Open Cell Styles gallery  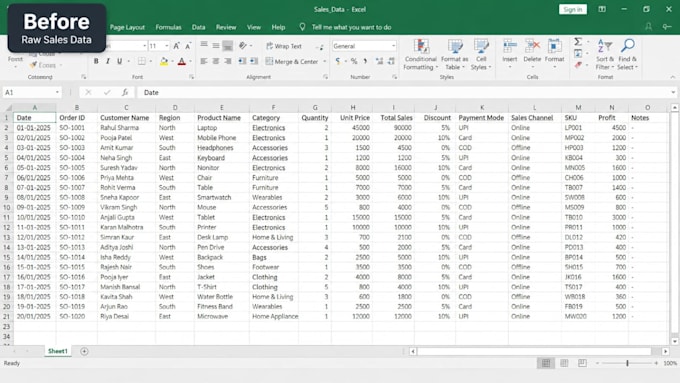(x=481, y=55)
